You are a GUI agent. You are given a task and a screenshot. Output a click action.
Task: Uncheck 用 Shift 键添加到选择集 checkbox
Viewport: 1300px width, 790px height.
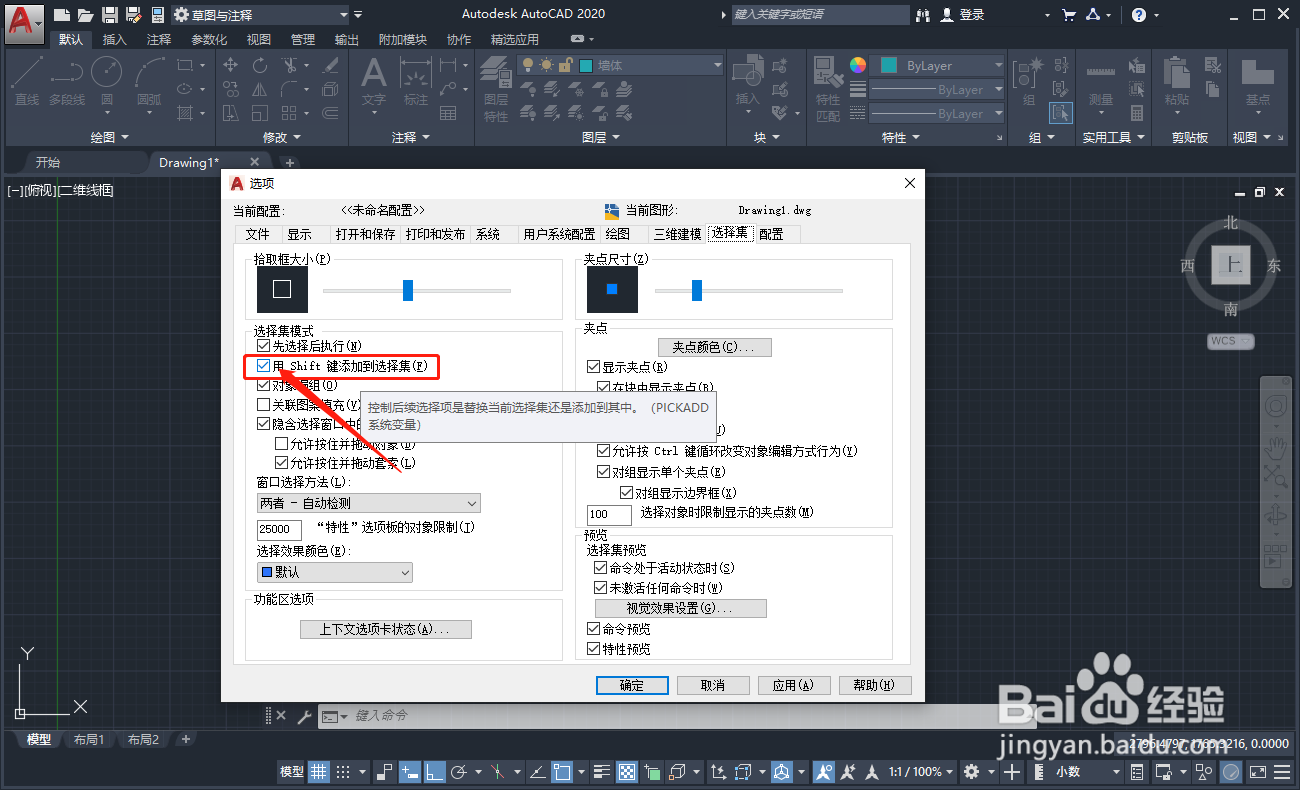(263, 366)
